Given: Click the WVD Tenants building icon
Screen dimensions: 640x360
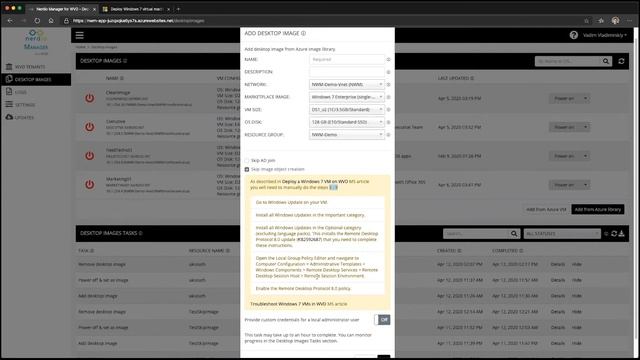Looking at the screenshot, I should [x=9, y=67].
